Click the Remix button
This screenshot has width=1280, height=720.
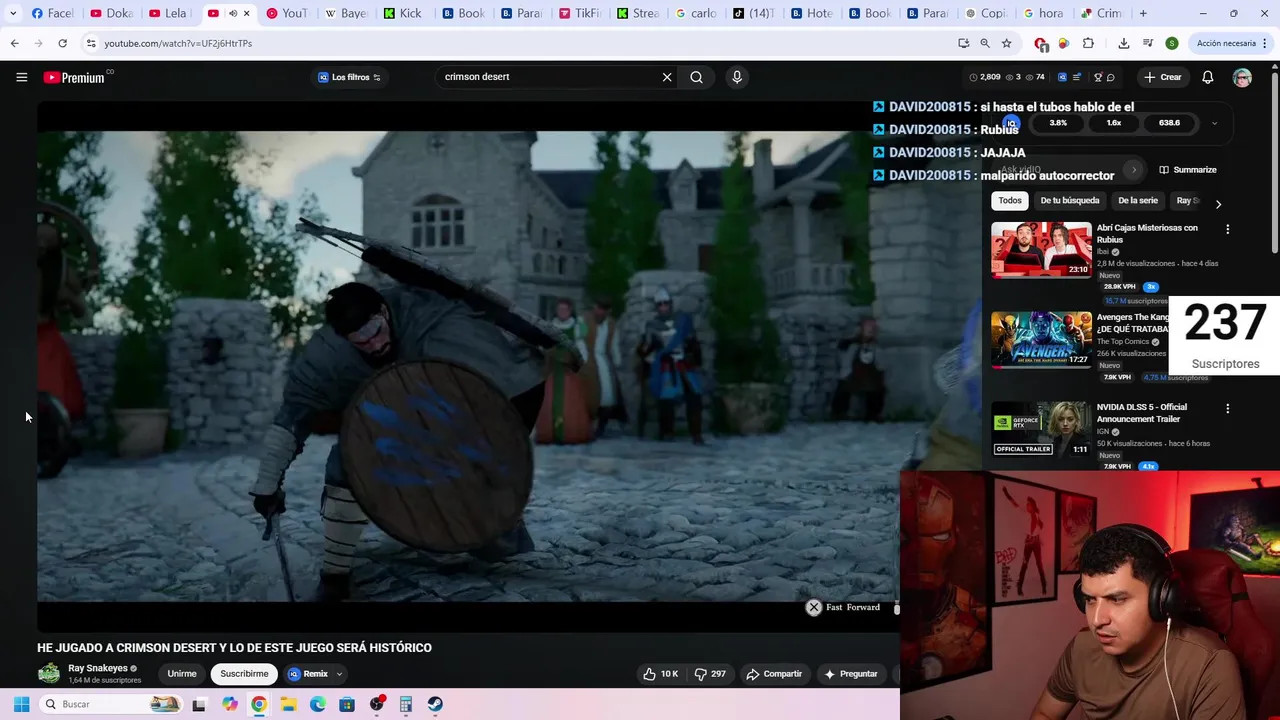point(308,674)
